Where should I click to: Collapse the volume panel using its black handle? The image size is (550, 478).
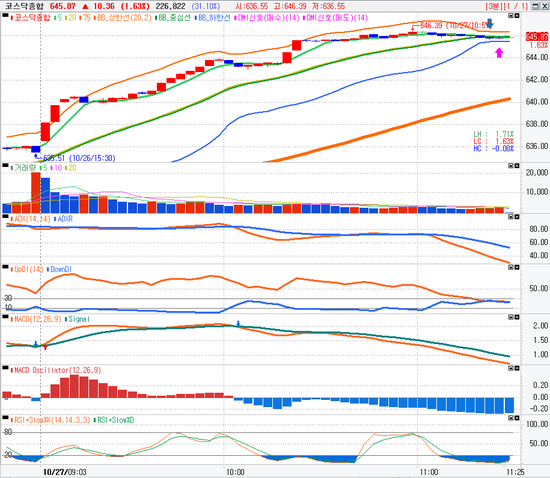coord(5,165)
